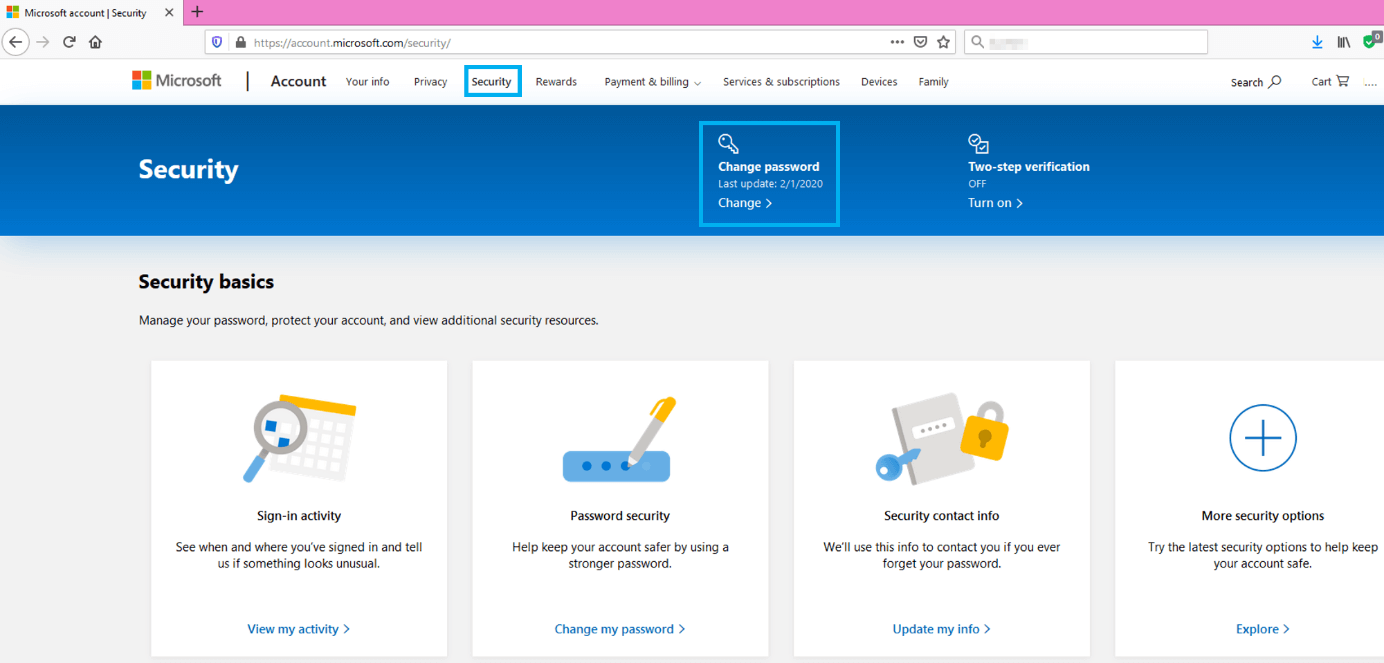Open the Cart icon
The image size is (1384, 663).
pyautogui.click(x=1330, y=82)
